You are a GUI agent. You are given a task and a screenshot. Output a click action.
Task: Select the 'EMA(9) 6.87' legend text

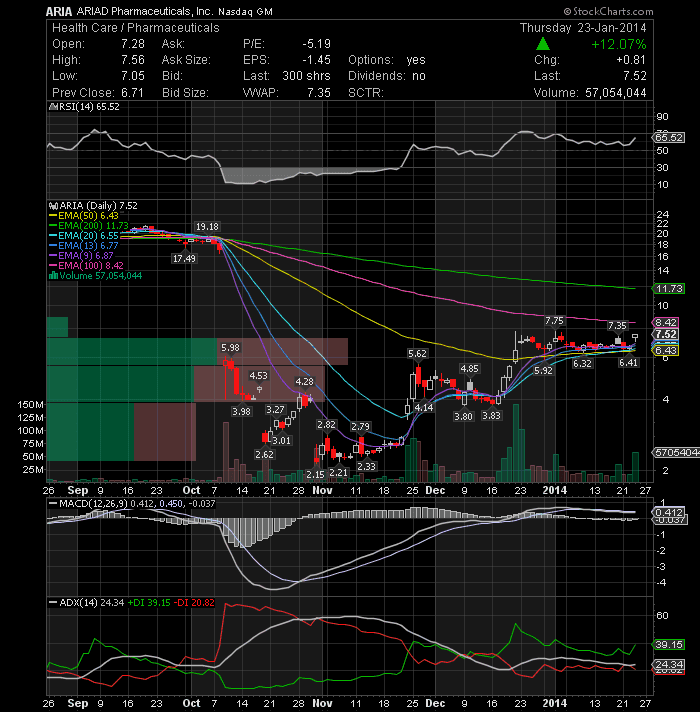[85, 256]
